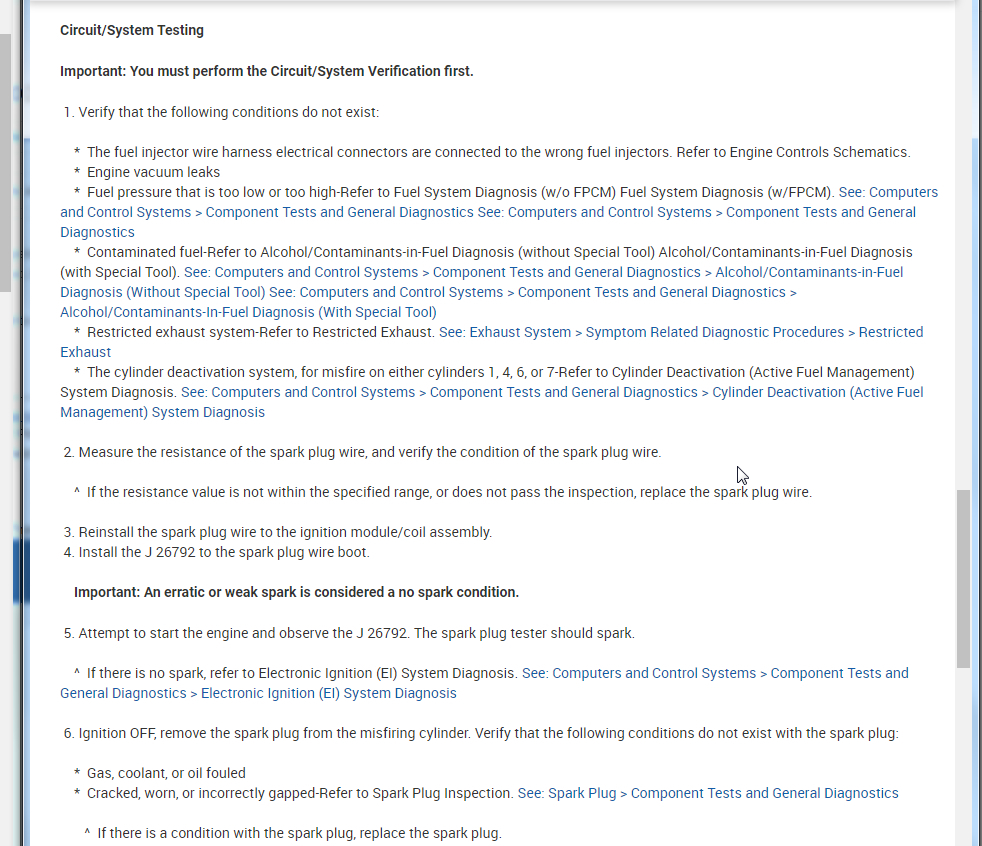Click scrollbar track below the thumb
This screenshot has width=982, height=846.
[963, 760]
